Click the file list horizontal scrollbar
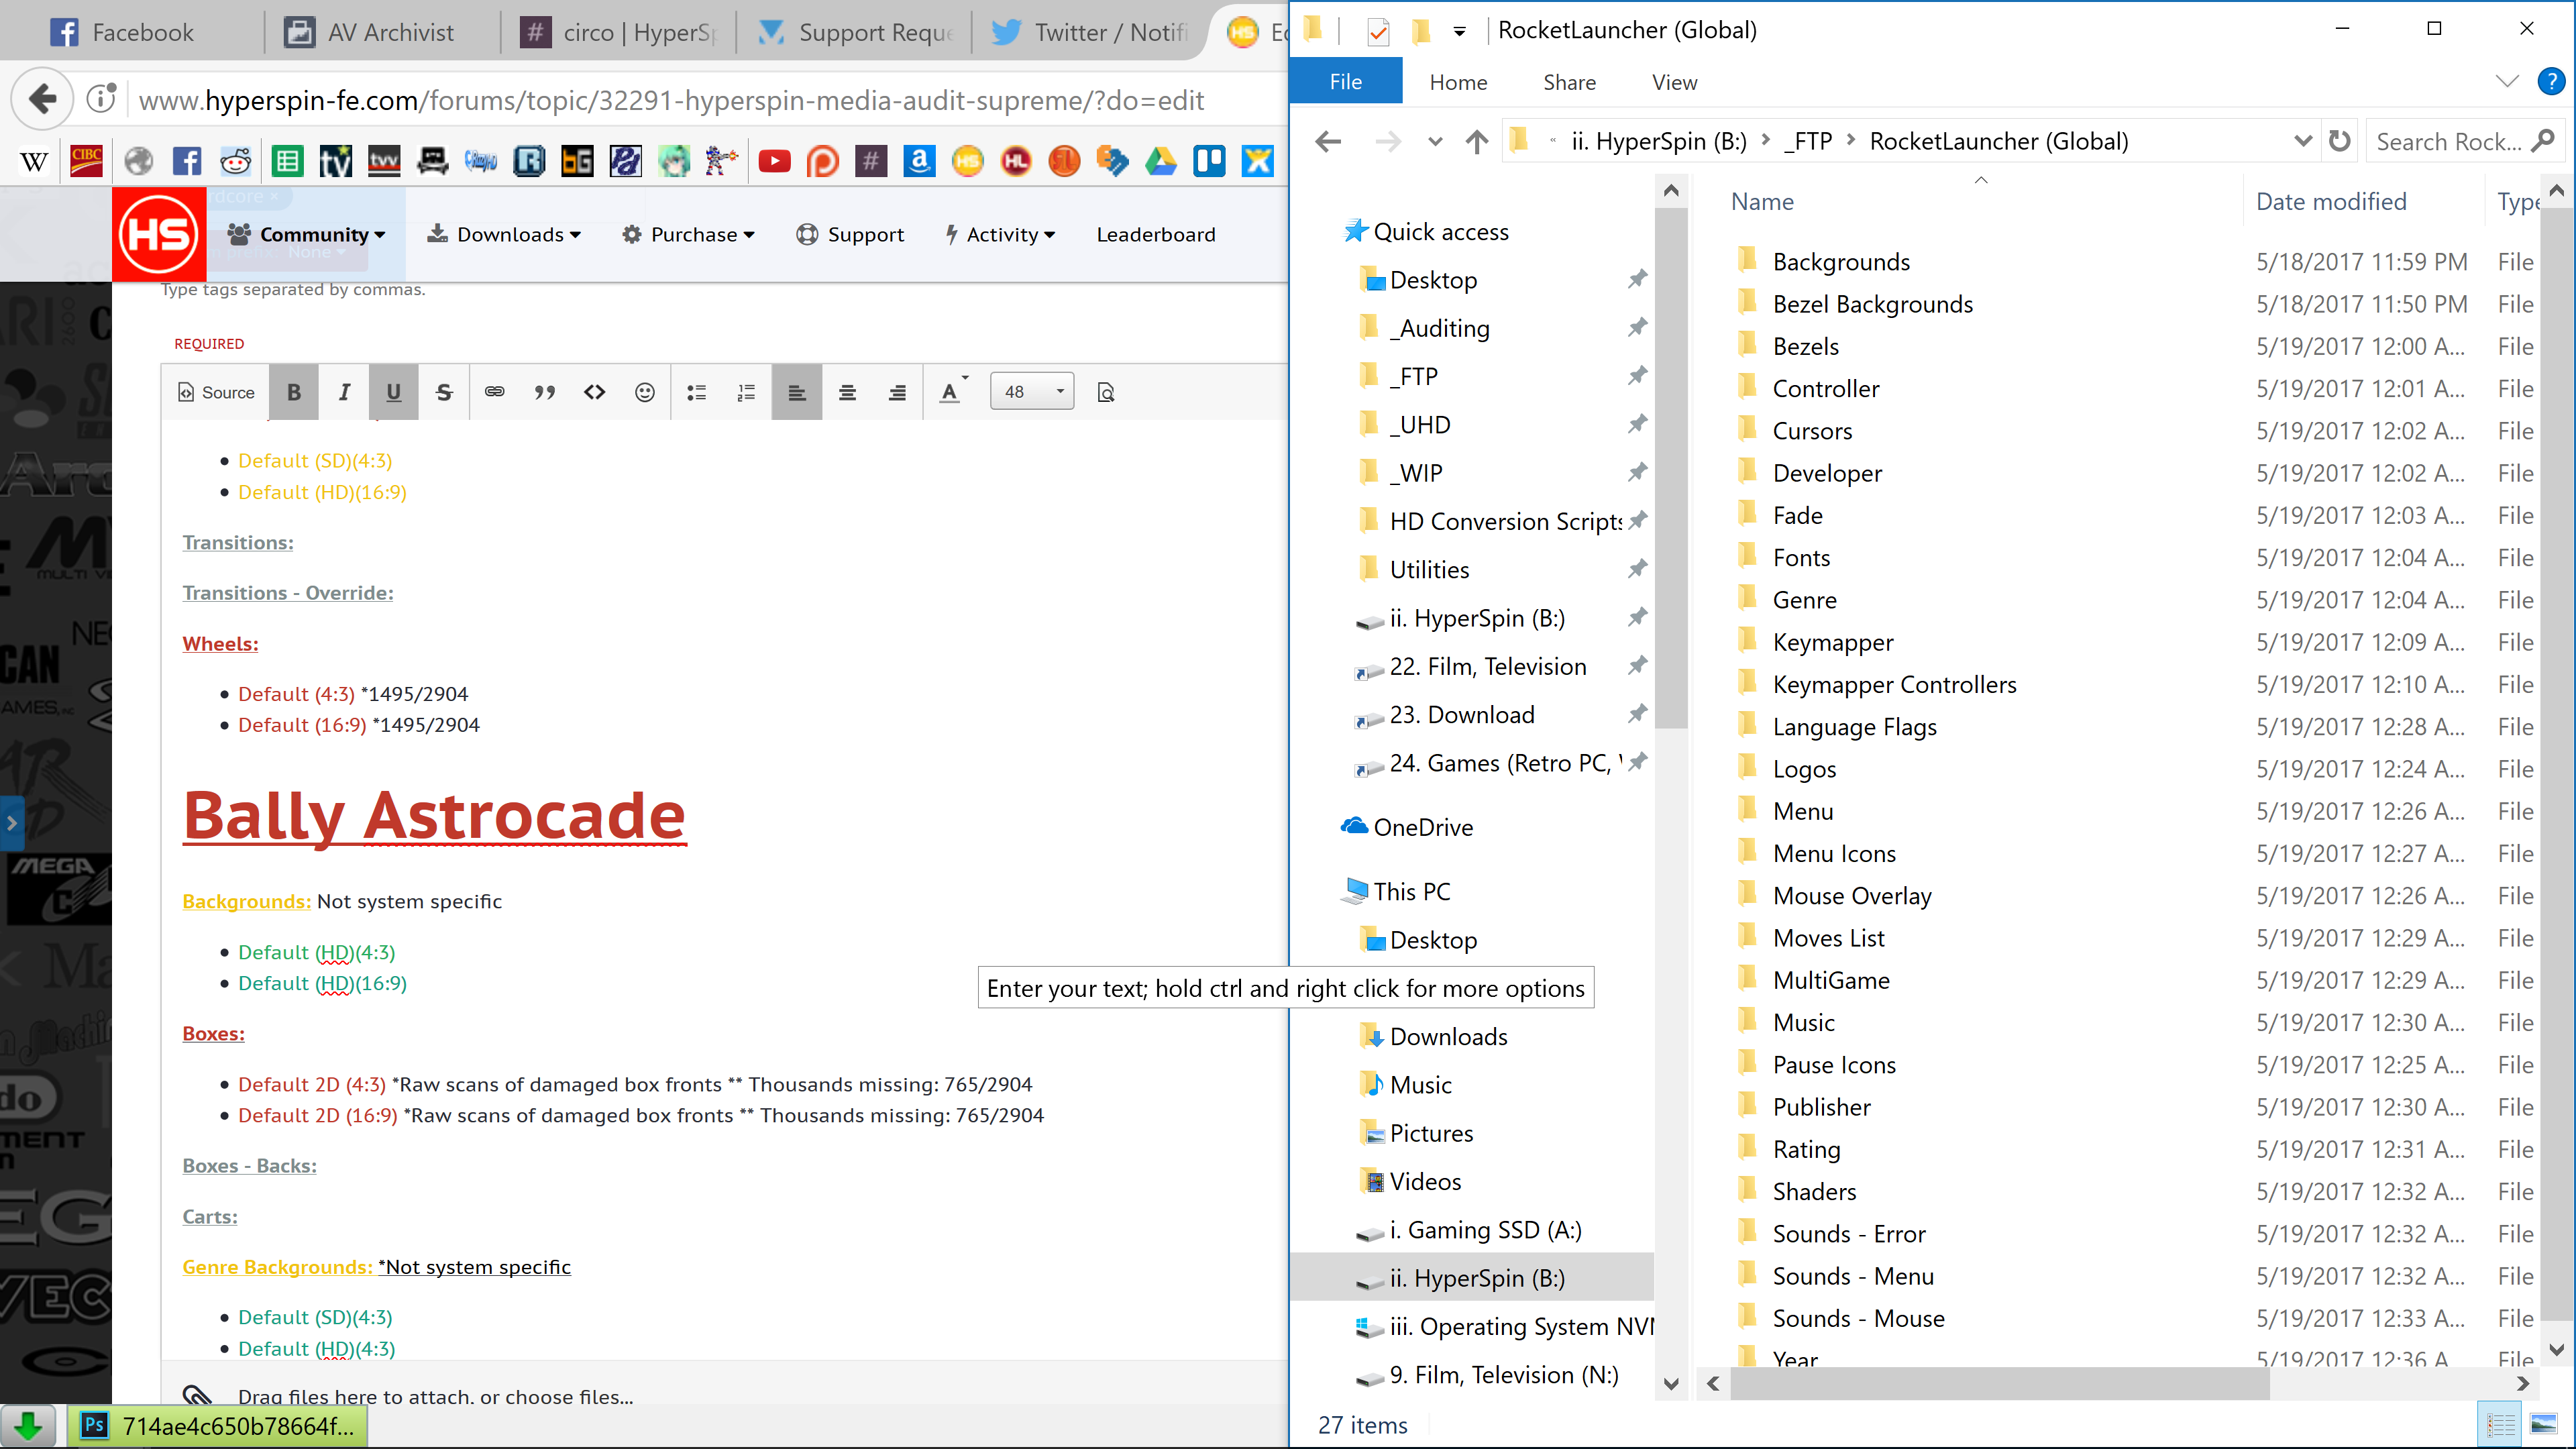This screenshot has width=2576, height=1449. coord(2000,1384)
